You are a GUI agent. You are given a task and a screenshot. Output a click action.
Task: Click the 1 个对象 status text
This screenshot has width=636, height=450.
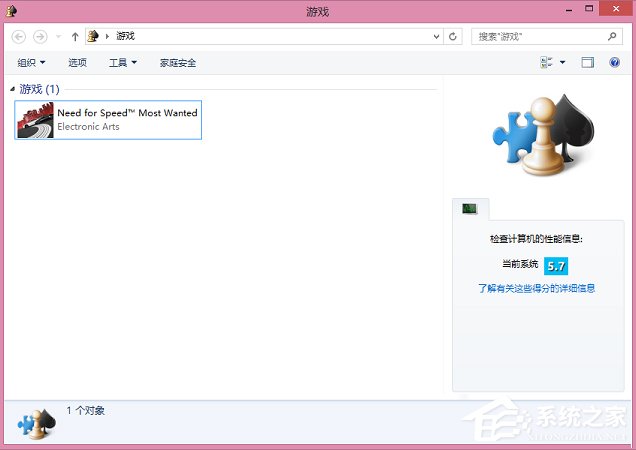tap(86, 411)
